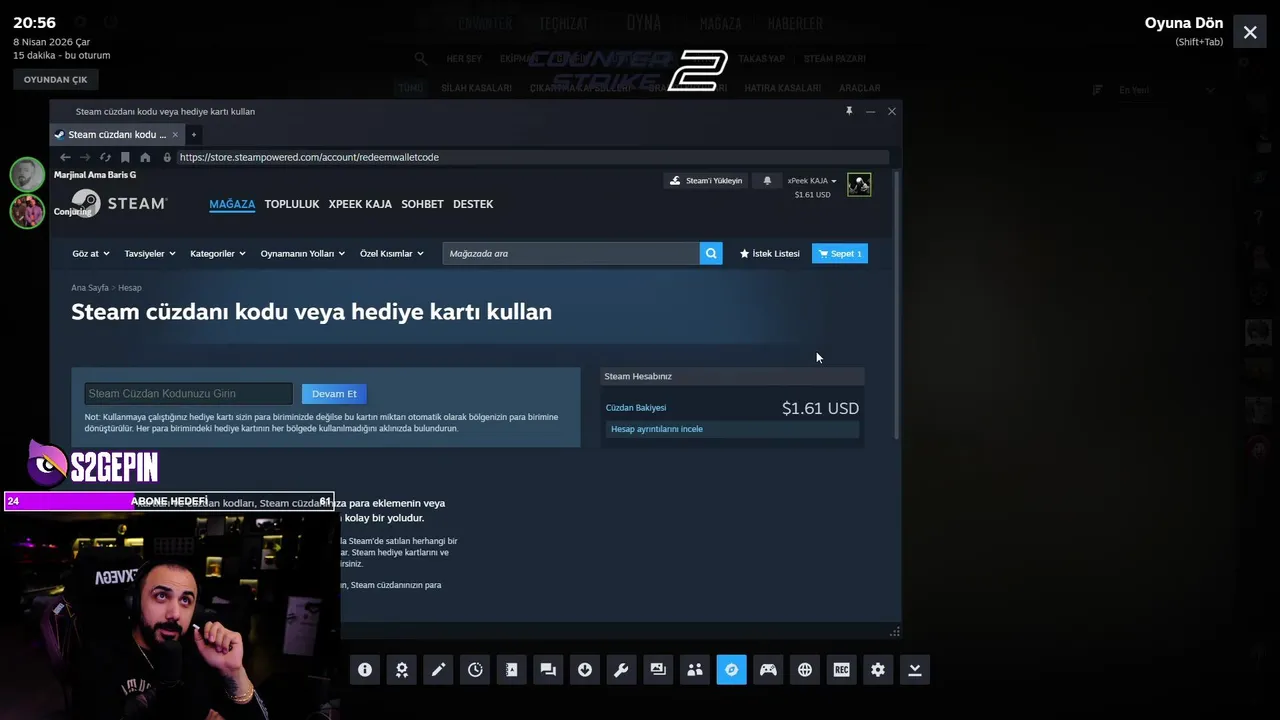
Task: Click OYUNDAN ÇIK button
Action: [x=55, y=79]
